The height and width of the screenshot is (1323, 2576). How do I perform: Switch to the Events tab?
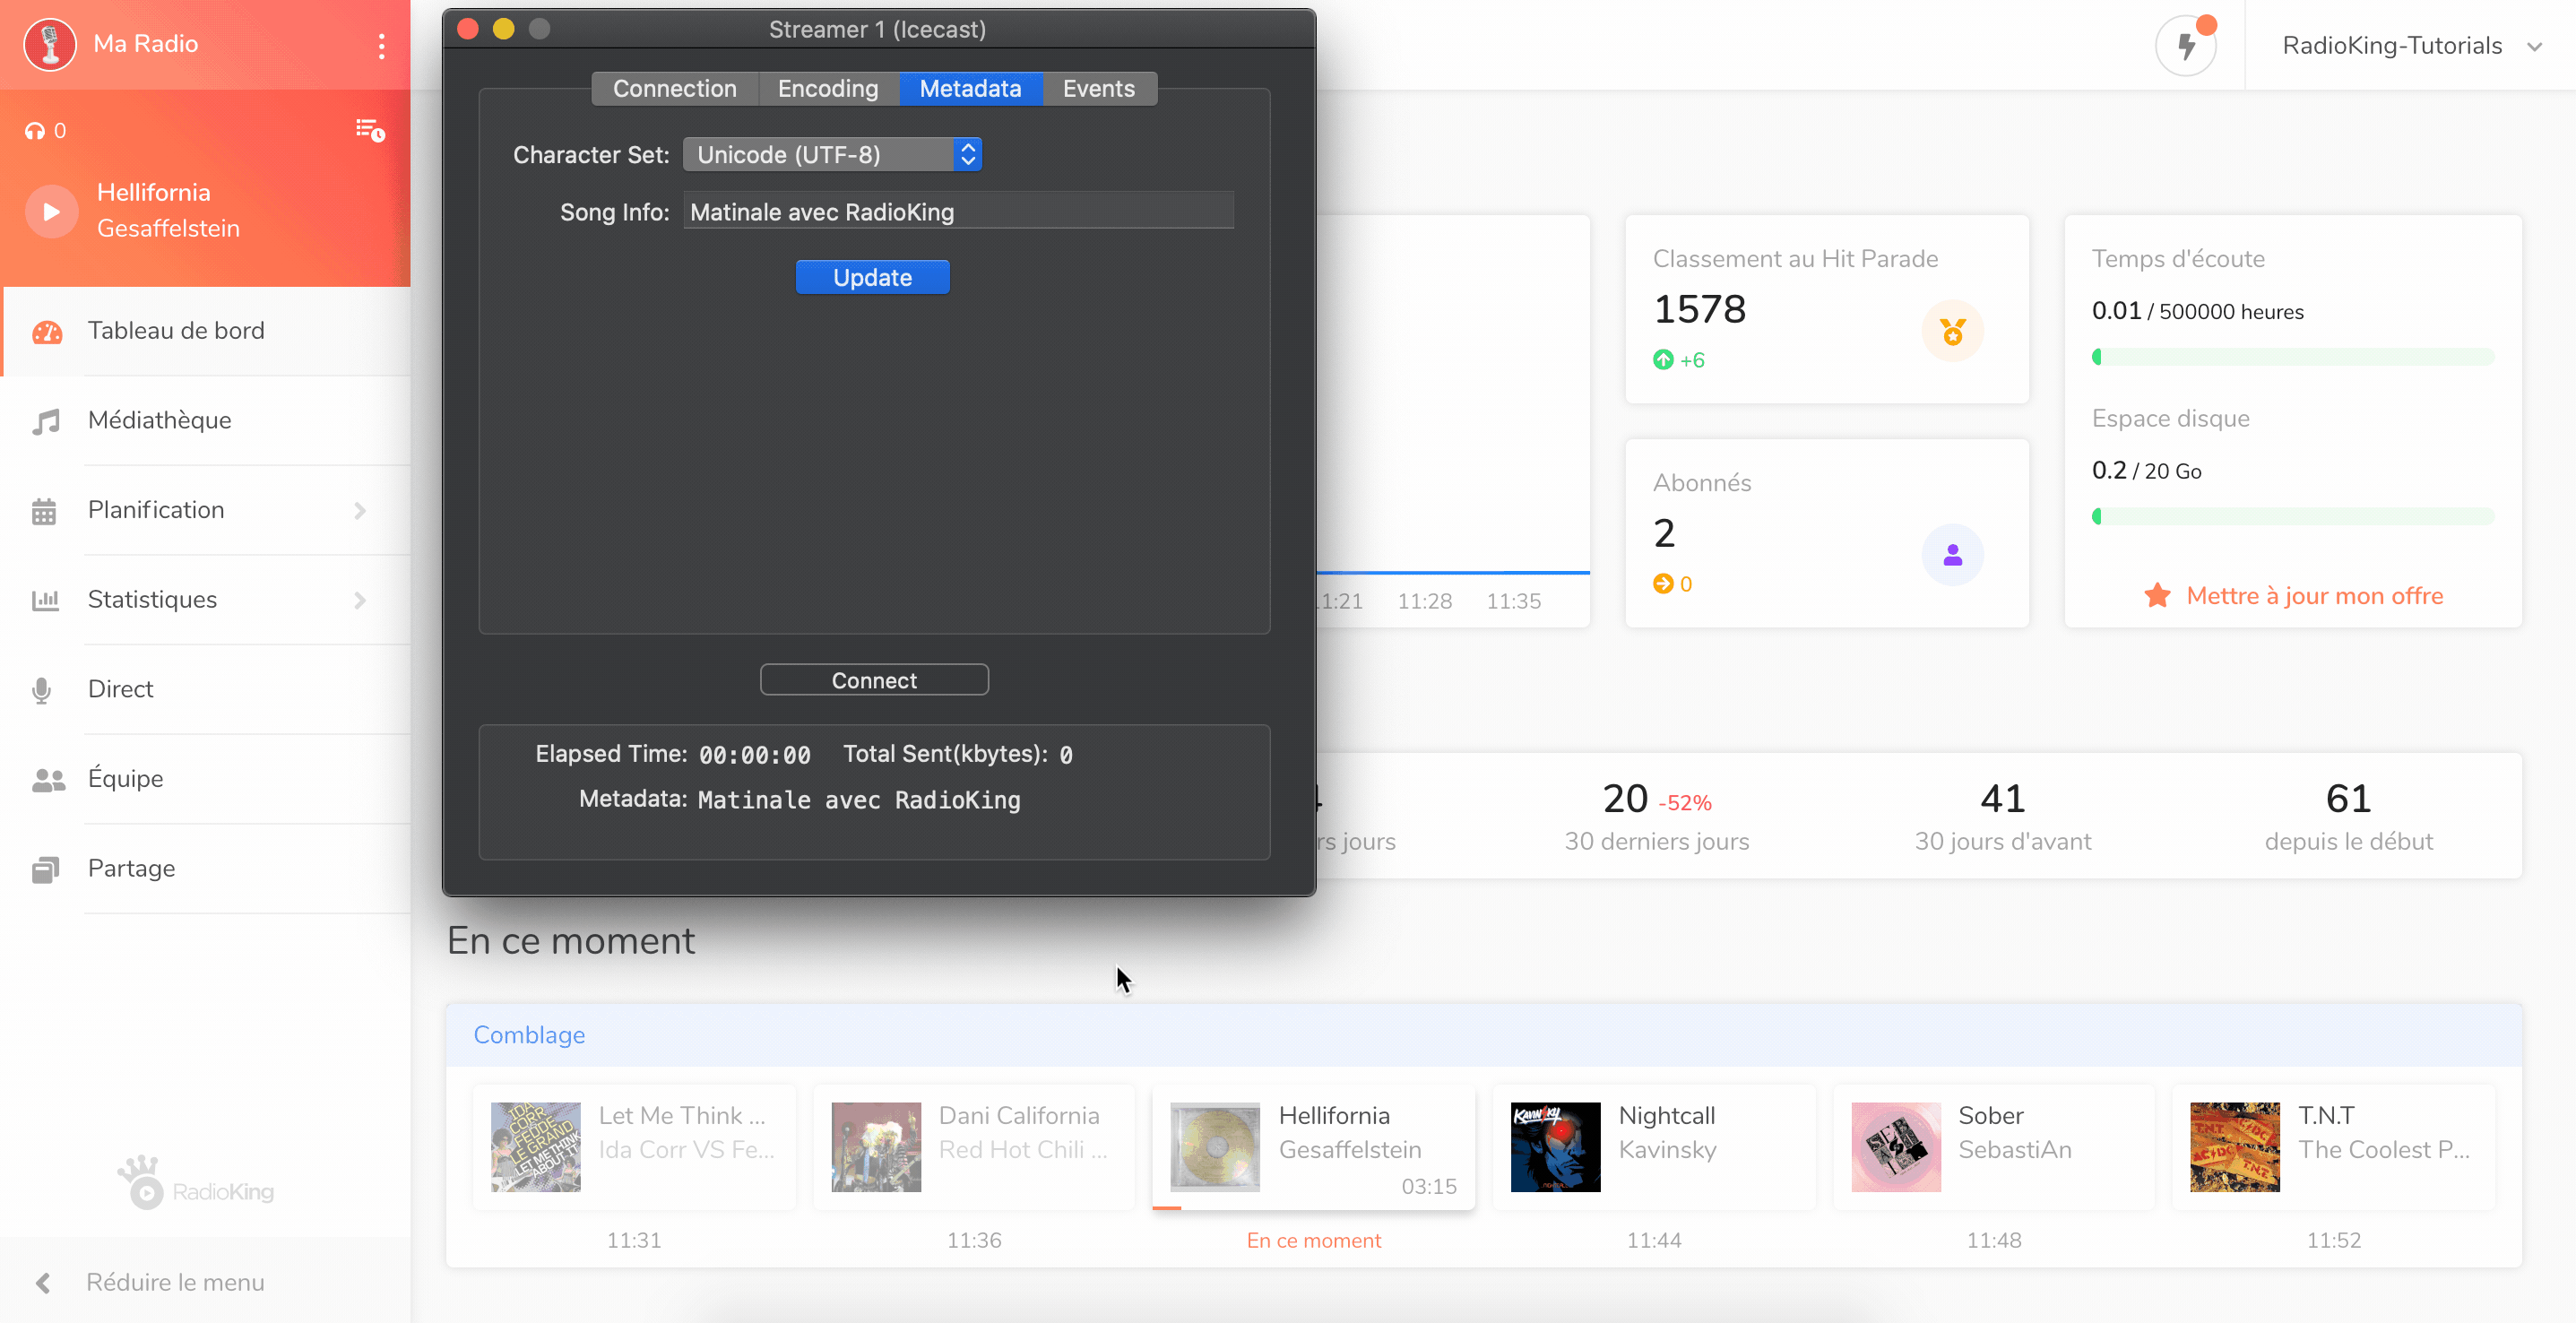[x=1098, y=89]
